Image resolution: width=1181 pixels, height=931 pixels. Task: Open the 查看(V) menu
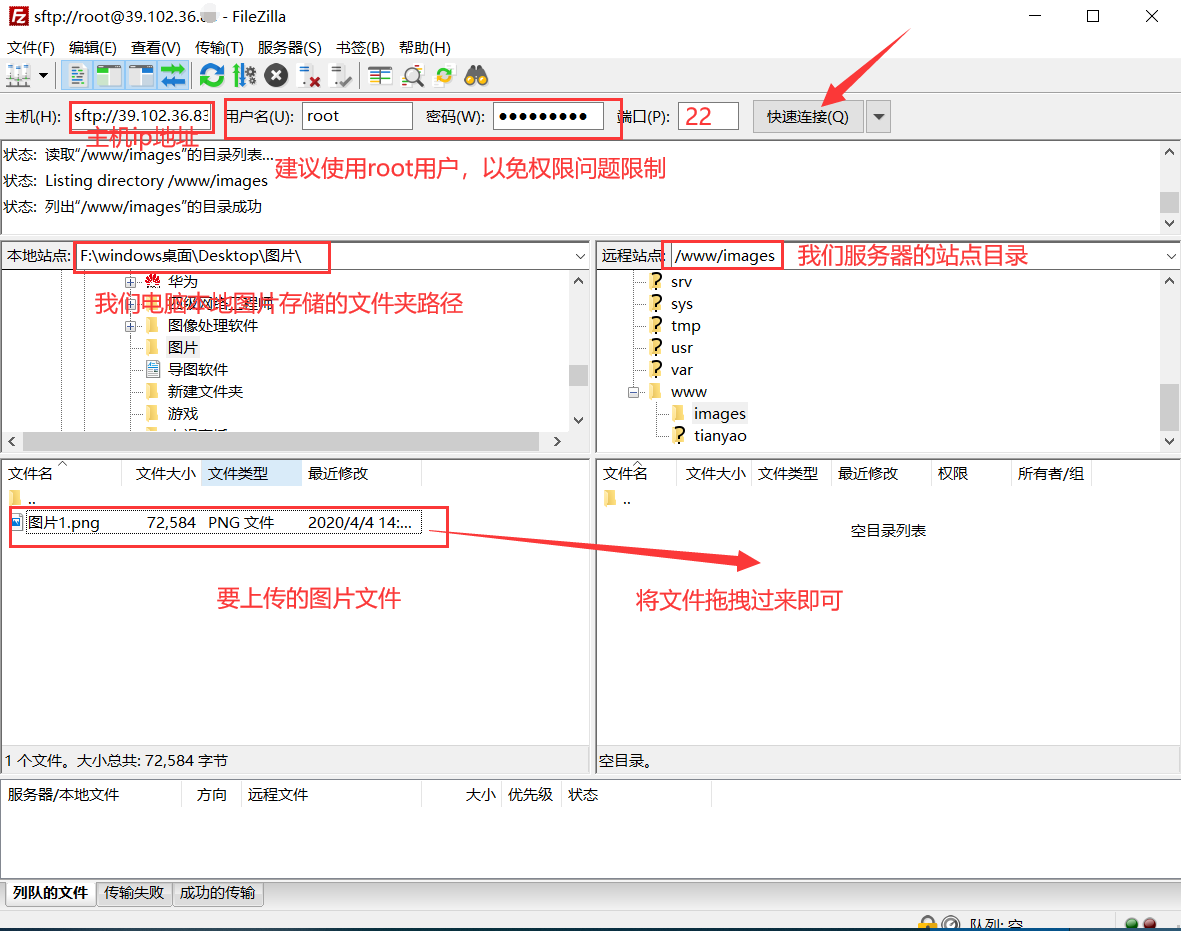tap(156, 47)
